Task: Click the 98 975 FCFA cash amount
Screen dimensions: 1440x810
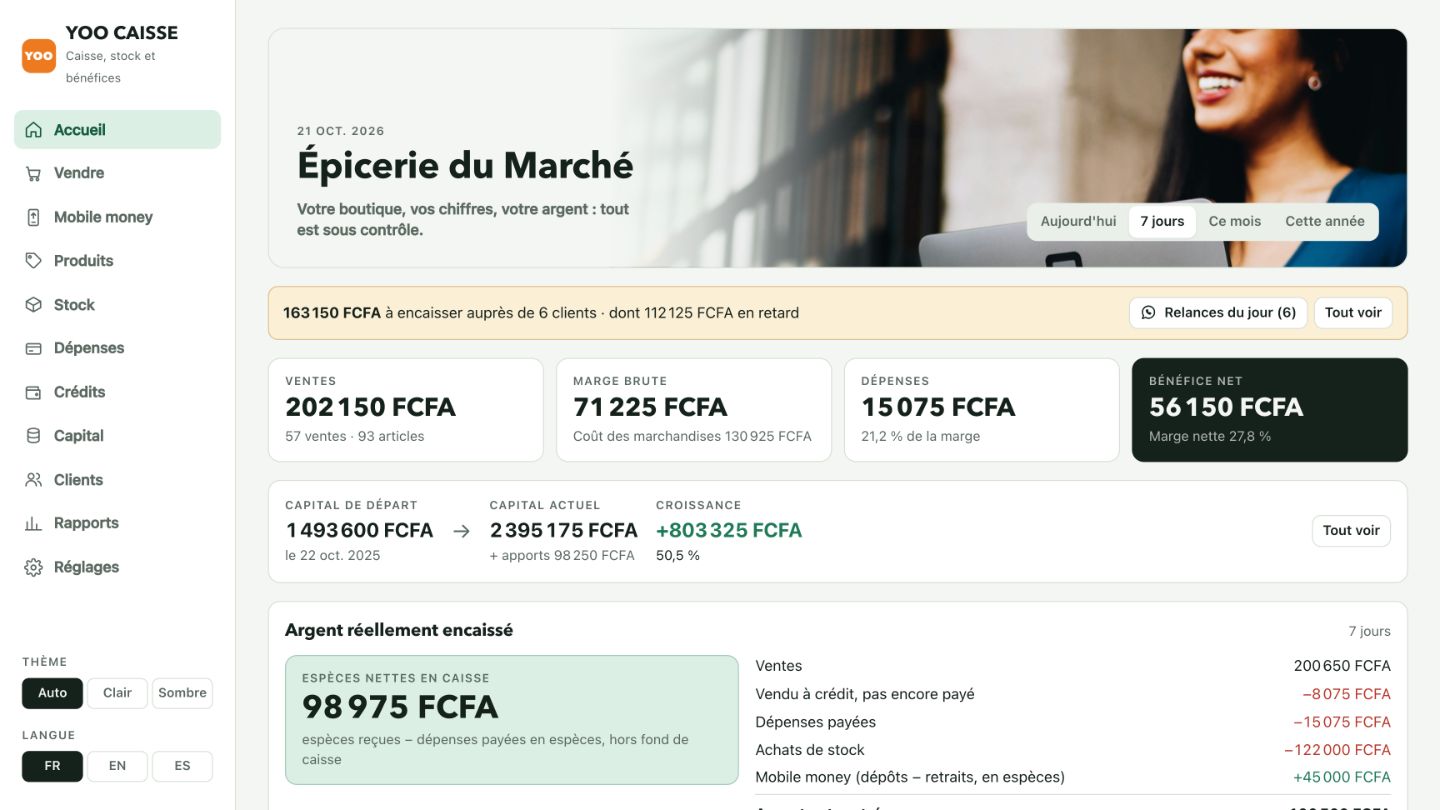Action: 400,707
